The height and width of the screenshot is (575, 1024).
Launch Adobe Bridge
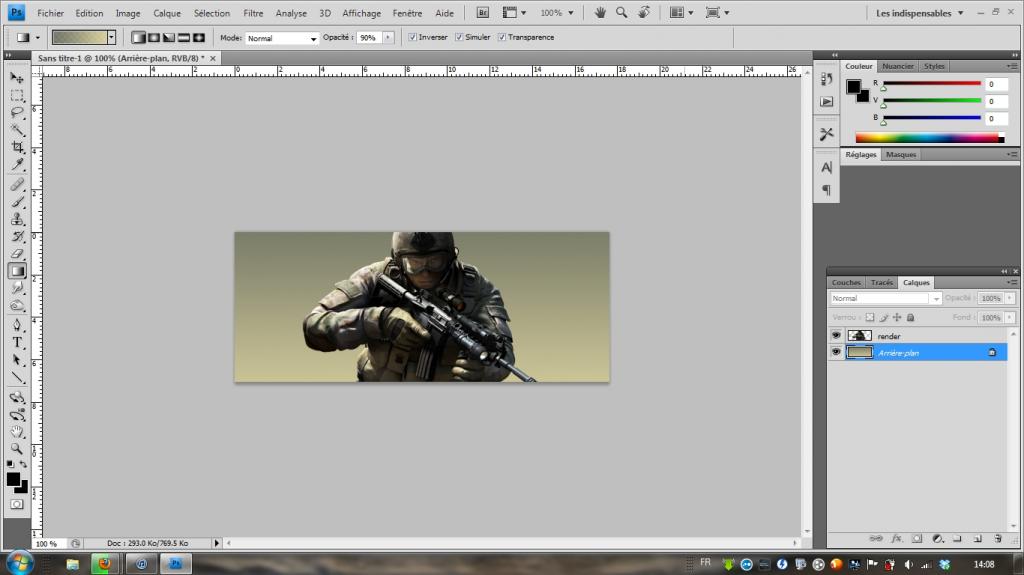483,12
